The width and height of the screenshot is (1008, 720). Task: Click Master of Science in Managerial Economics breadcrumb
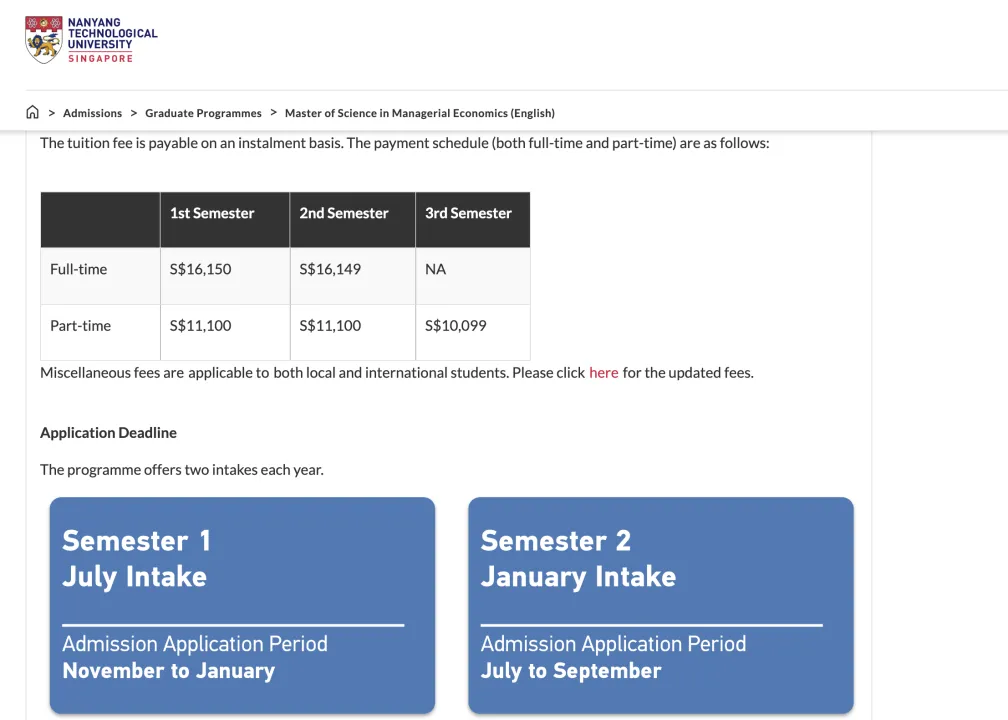coord(419,113)
